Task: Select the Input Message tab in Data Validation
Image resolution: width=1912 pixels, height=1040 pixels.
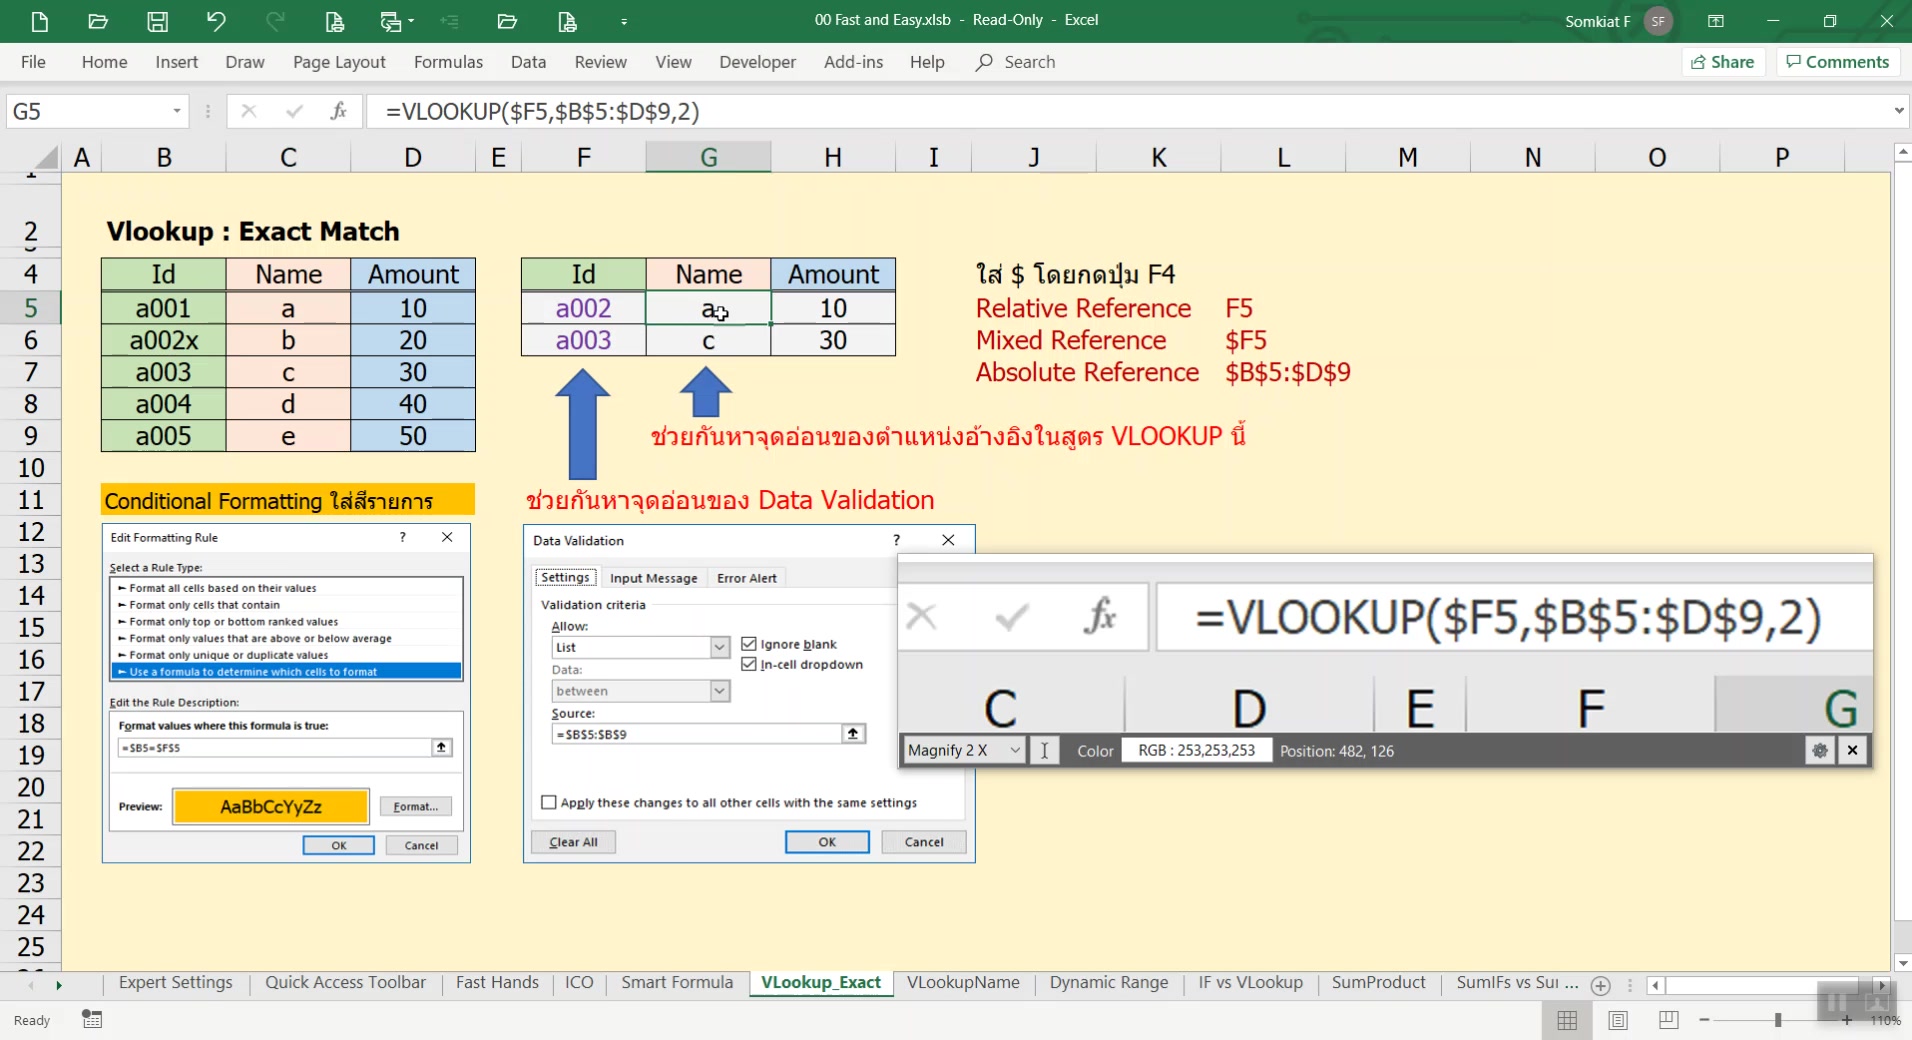Action: (653, 578)
